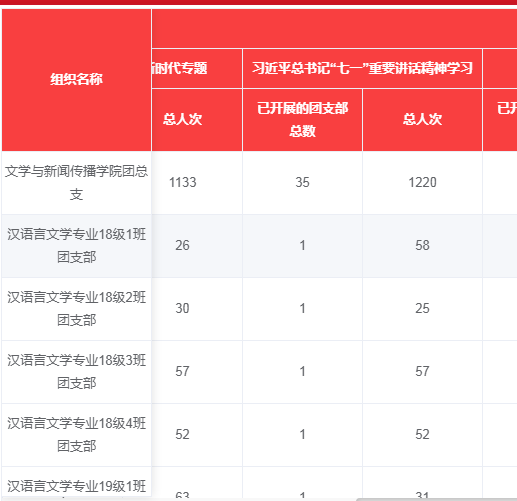The width and height of the screenshot is (517, 501).
Task: Click the 总人次 header under 七一 讲话 column
Action: [x=422, y=119]
